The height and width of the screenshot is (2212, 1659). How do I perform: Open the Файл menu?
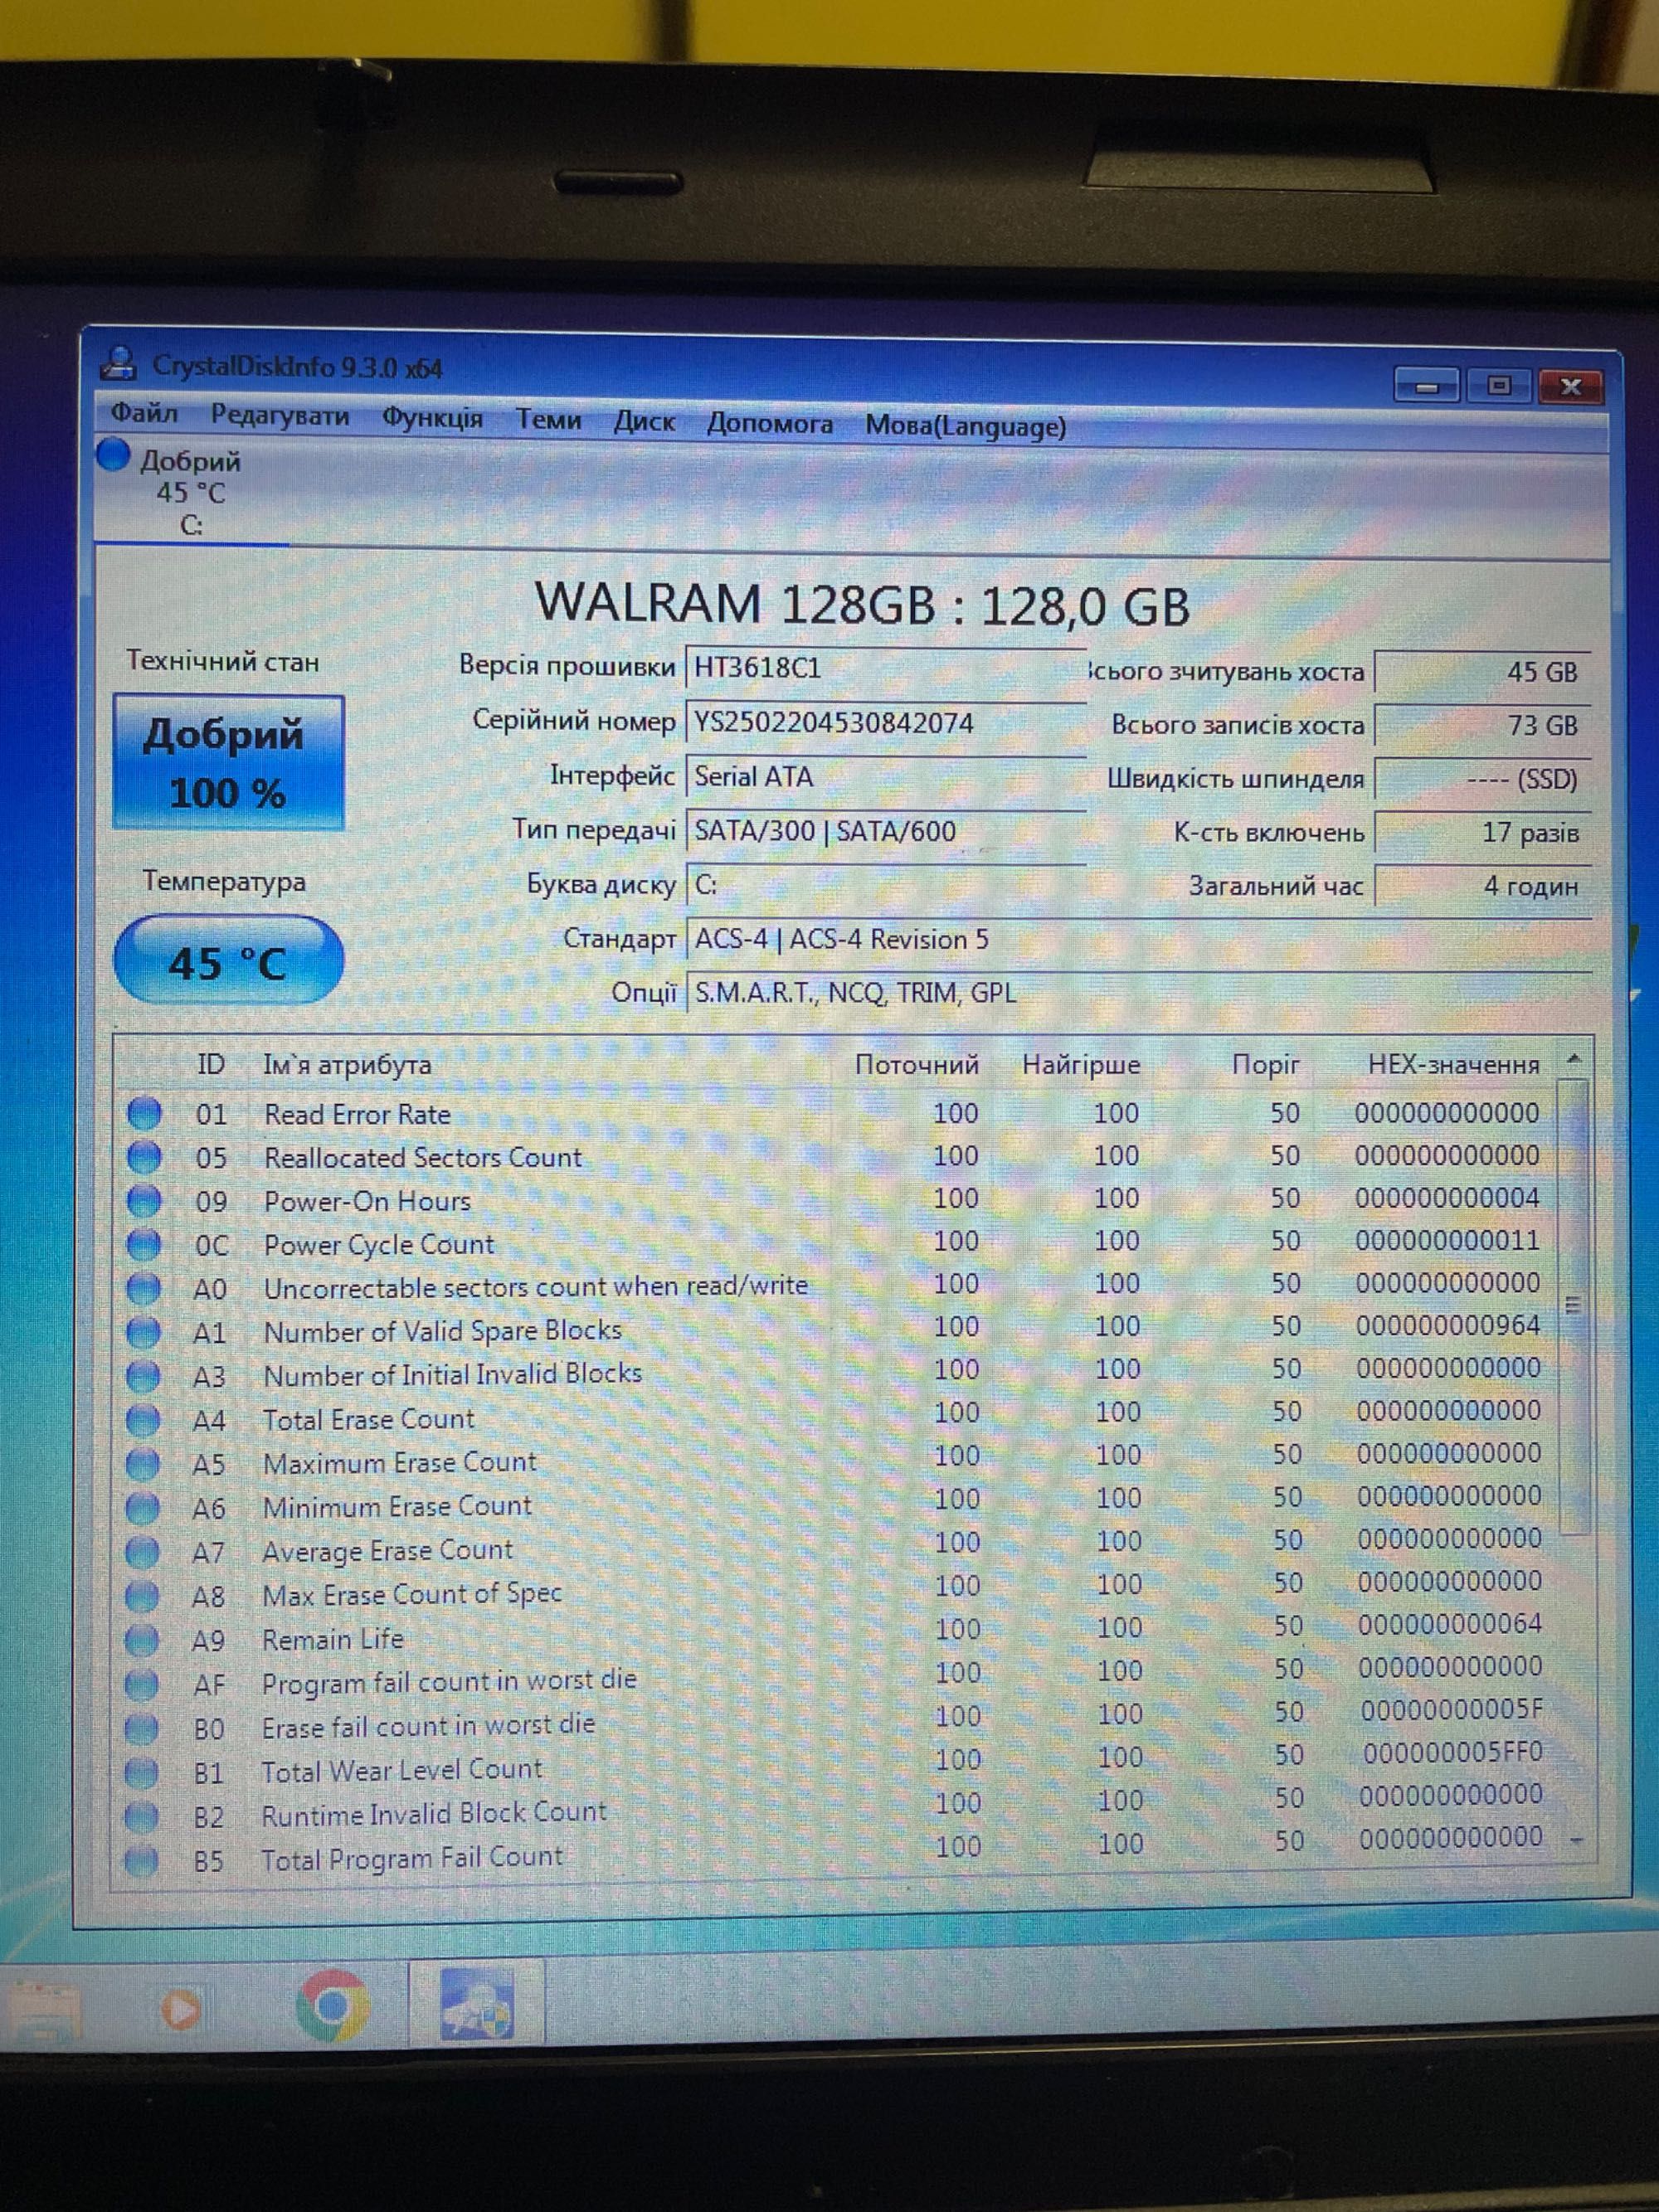coord(144,413)
